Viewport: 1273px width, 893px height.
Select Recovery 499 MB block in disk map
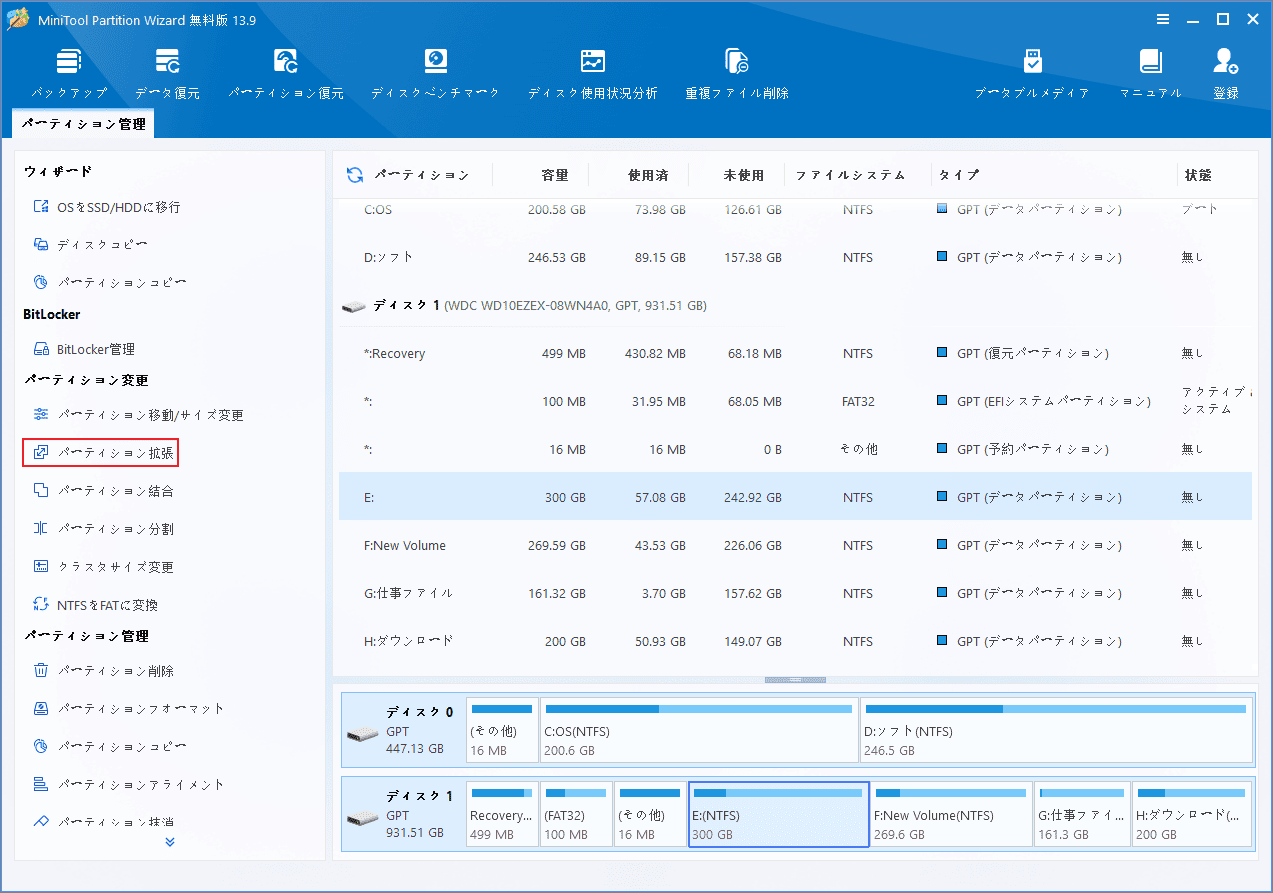[x=502, y=814]
